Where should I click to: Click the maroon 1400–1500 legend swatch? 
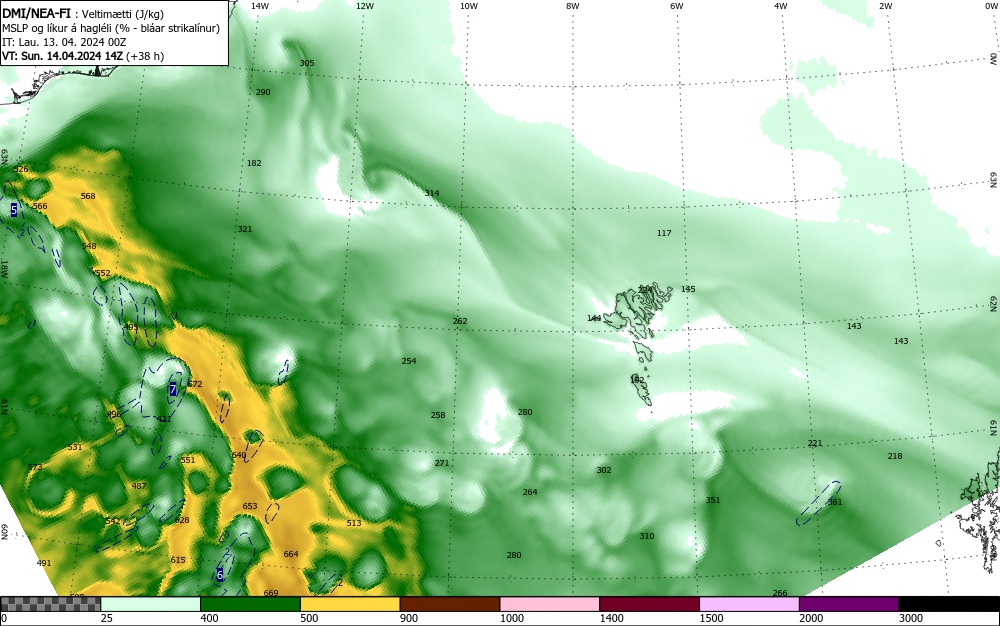(x=649, y=604)
